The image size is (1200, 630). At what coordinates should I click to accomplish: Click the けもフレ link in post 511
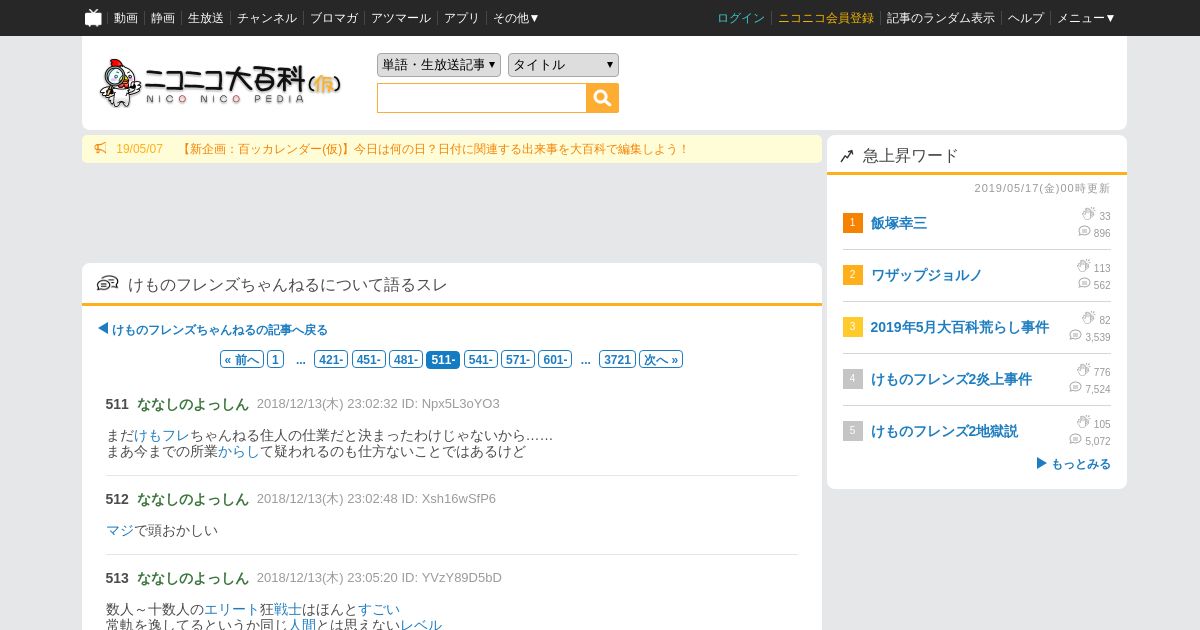tap(162, 435)
